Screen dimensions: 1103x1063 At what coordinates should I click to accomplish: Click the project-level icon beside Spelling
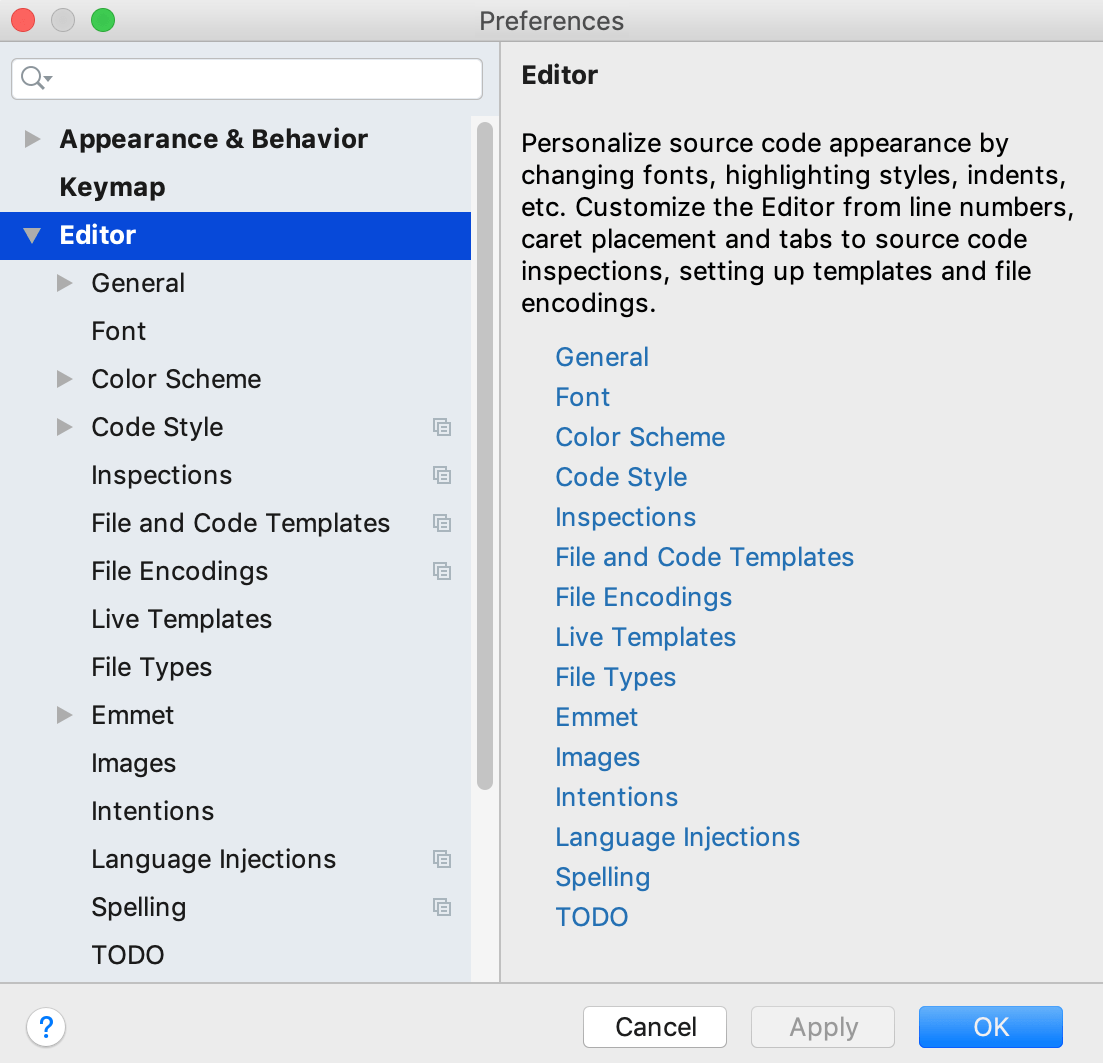[442, 908]
